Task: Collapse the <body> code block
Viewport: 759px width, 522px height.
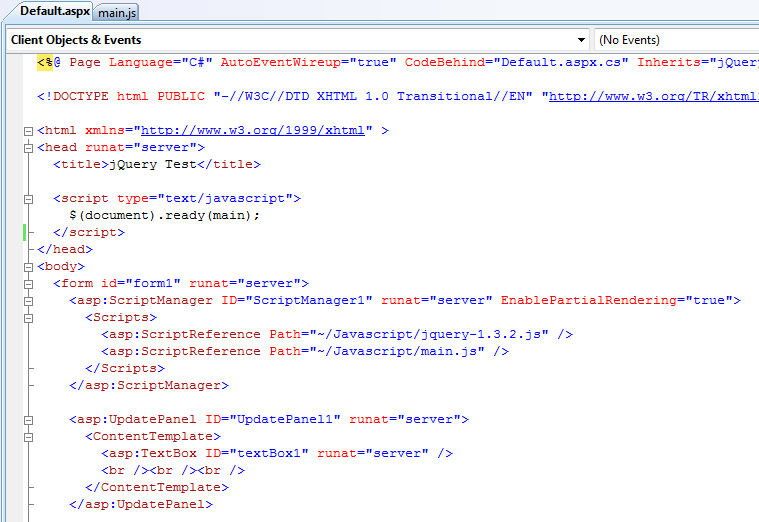Action: [29, 267]
